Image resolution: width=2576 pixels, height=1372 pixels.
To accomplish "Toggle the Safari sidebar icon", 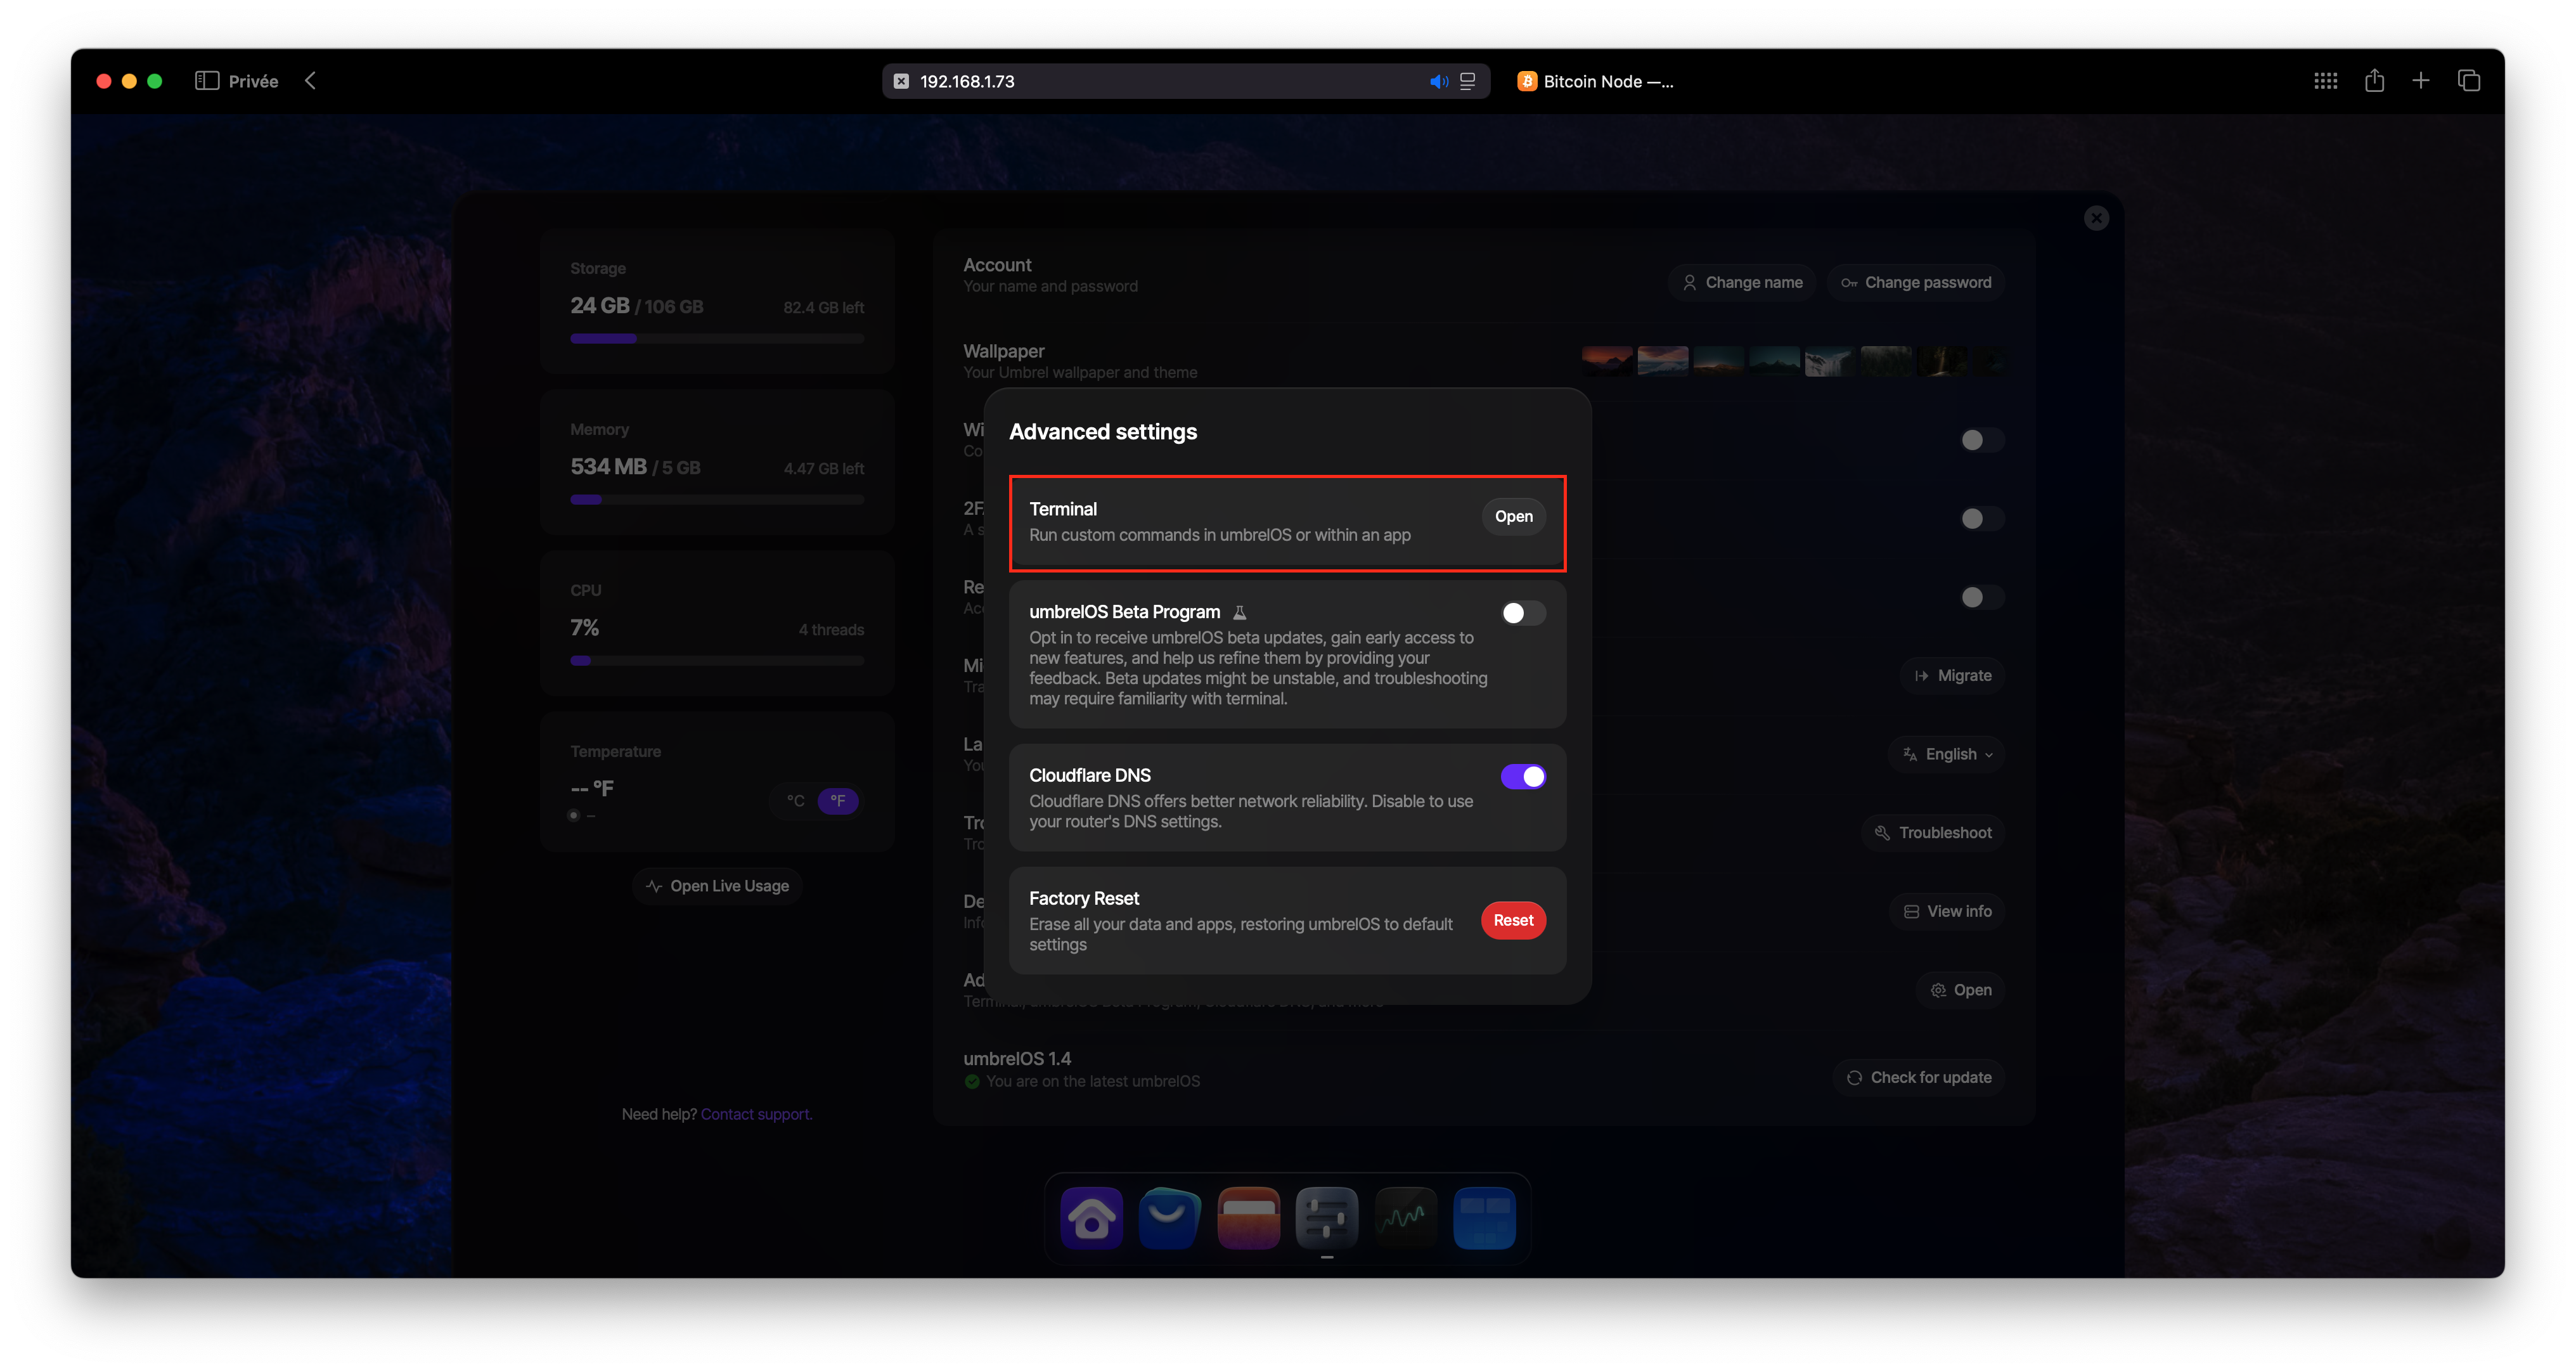I will tap(207, 81).
